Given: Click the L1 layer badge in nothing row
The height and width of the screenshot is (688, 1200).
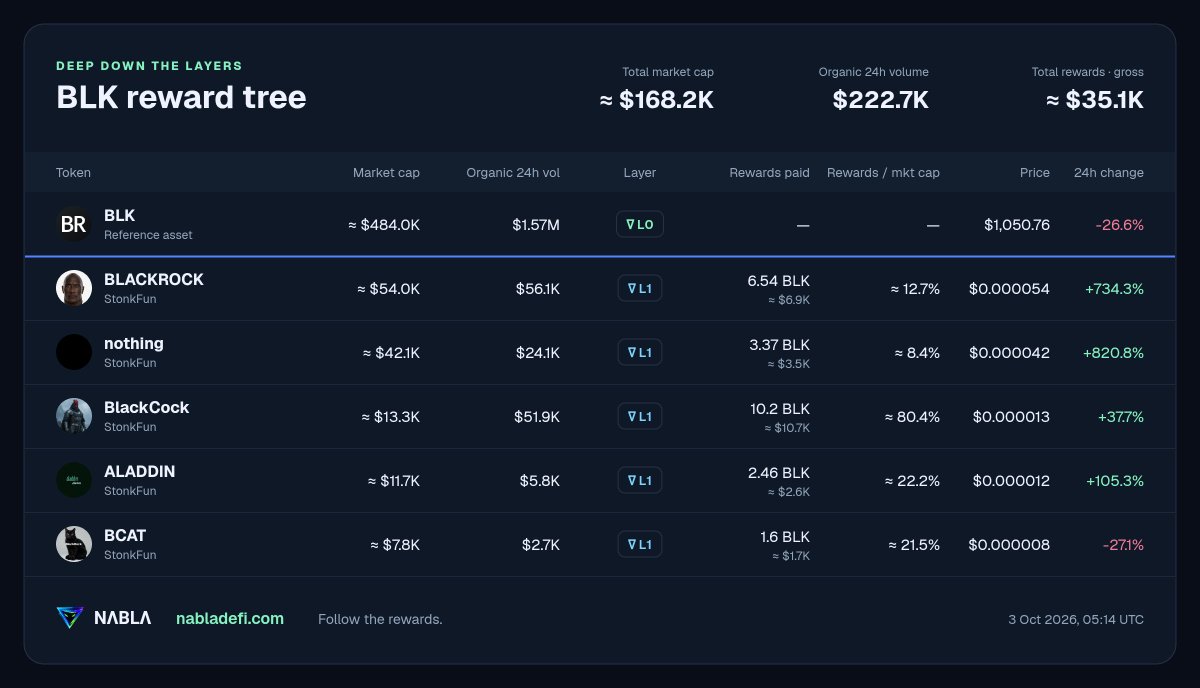Looking at the screenshot, I should [x=640, y=353].
